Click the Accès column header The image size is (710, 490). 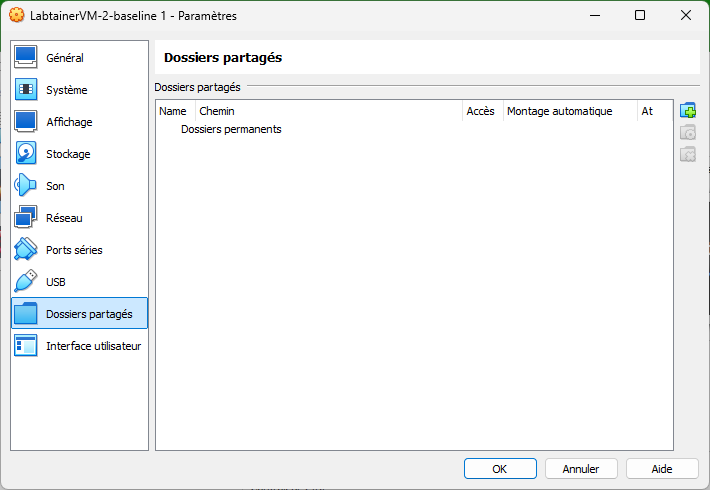pyautogui.click(x=480, y=111)
